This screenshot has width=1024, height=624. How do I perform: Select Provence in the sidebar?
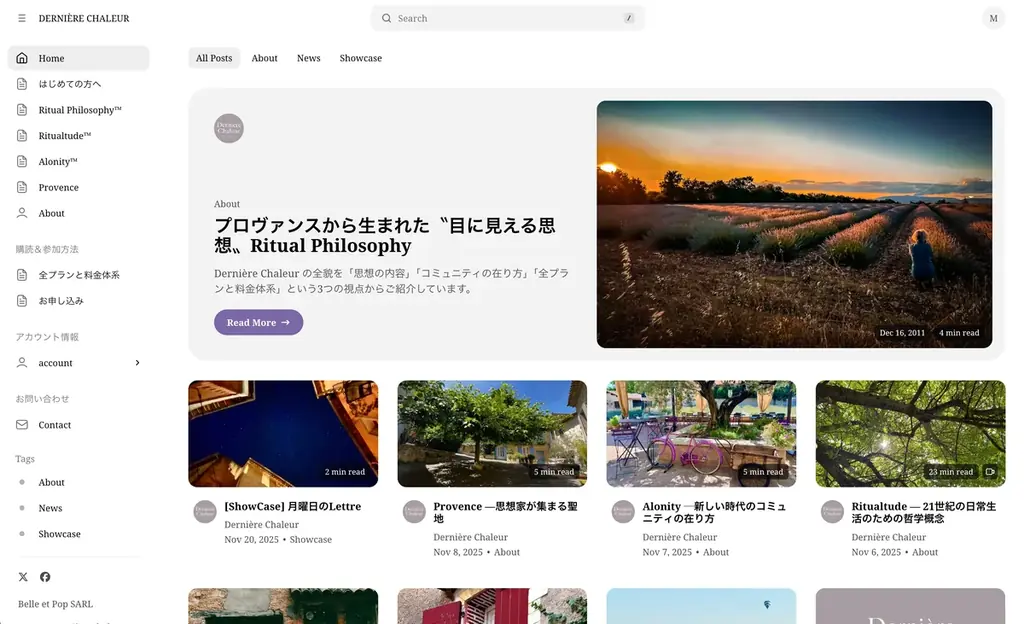tap(60, 187)
